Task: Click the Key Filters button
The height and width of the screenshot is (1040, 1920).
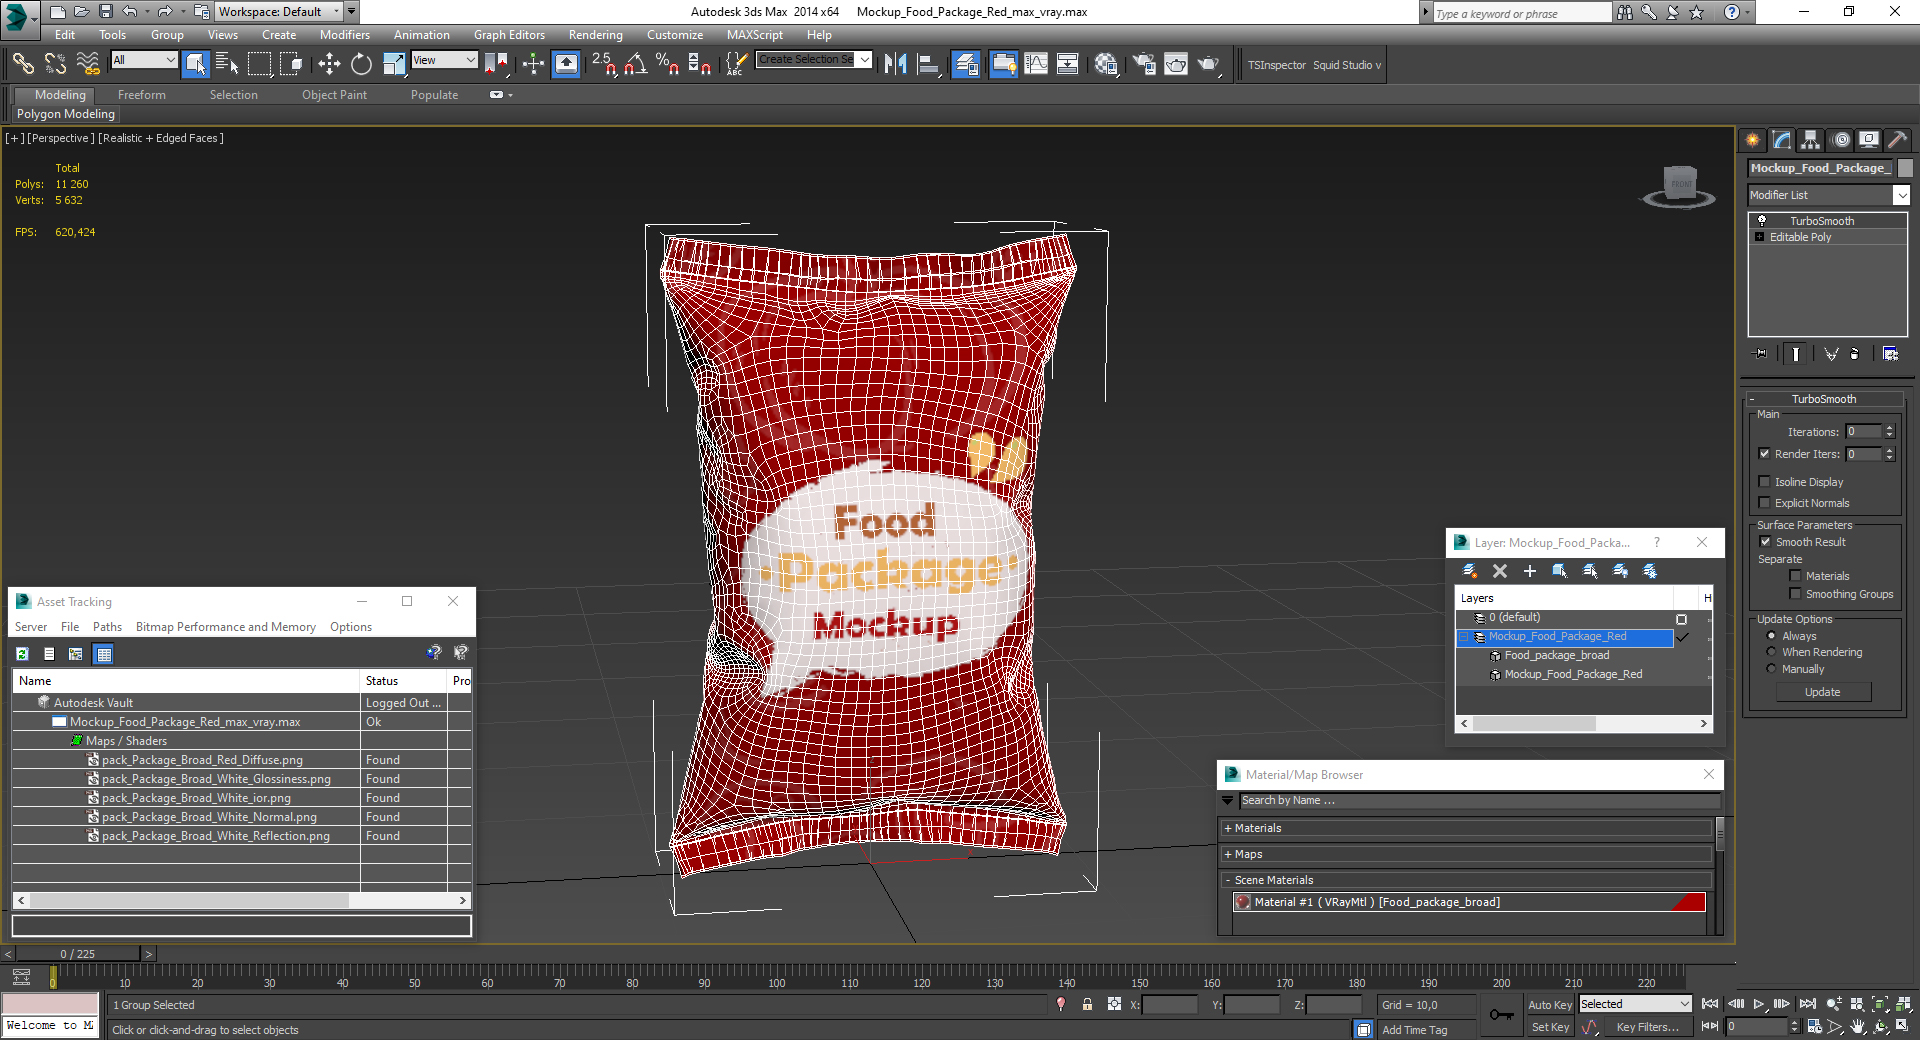Action: (1647, 1027)
